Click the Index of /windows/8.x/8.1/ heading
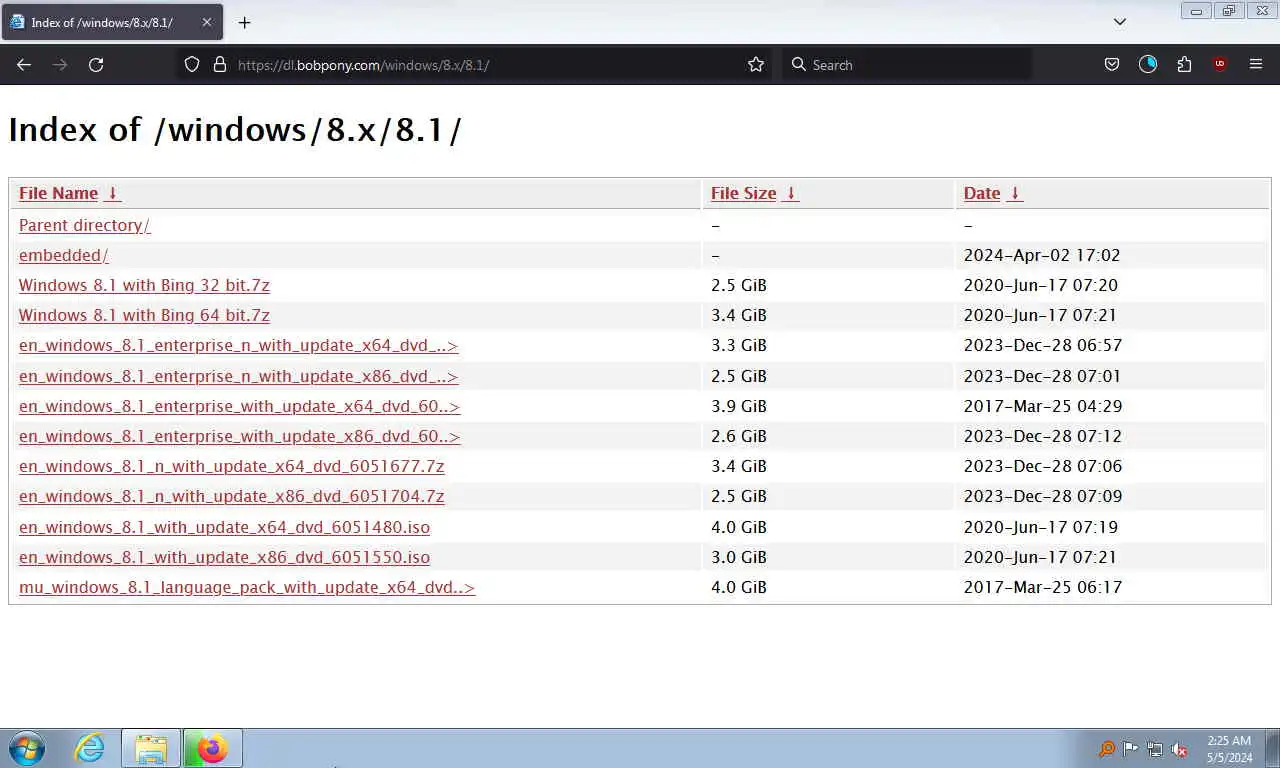 click(x=235, y=130)
